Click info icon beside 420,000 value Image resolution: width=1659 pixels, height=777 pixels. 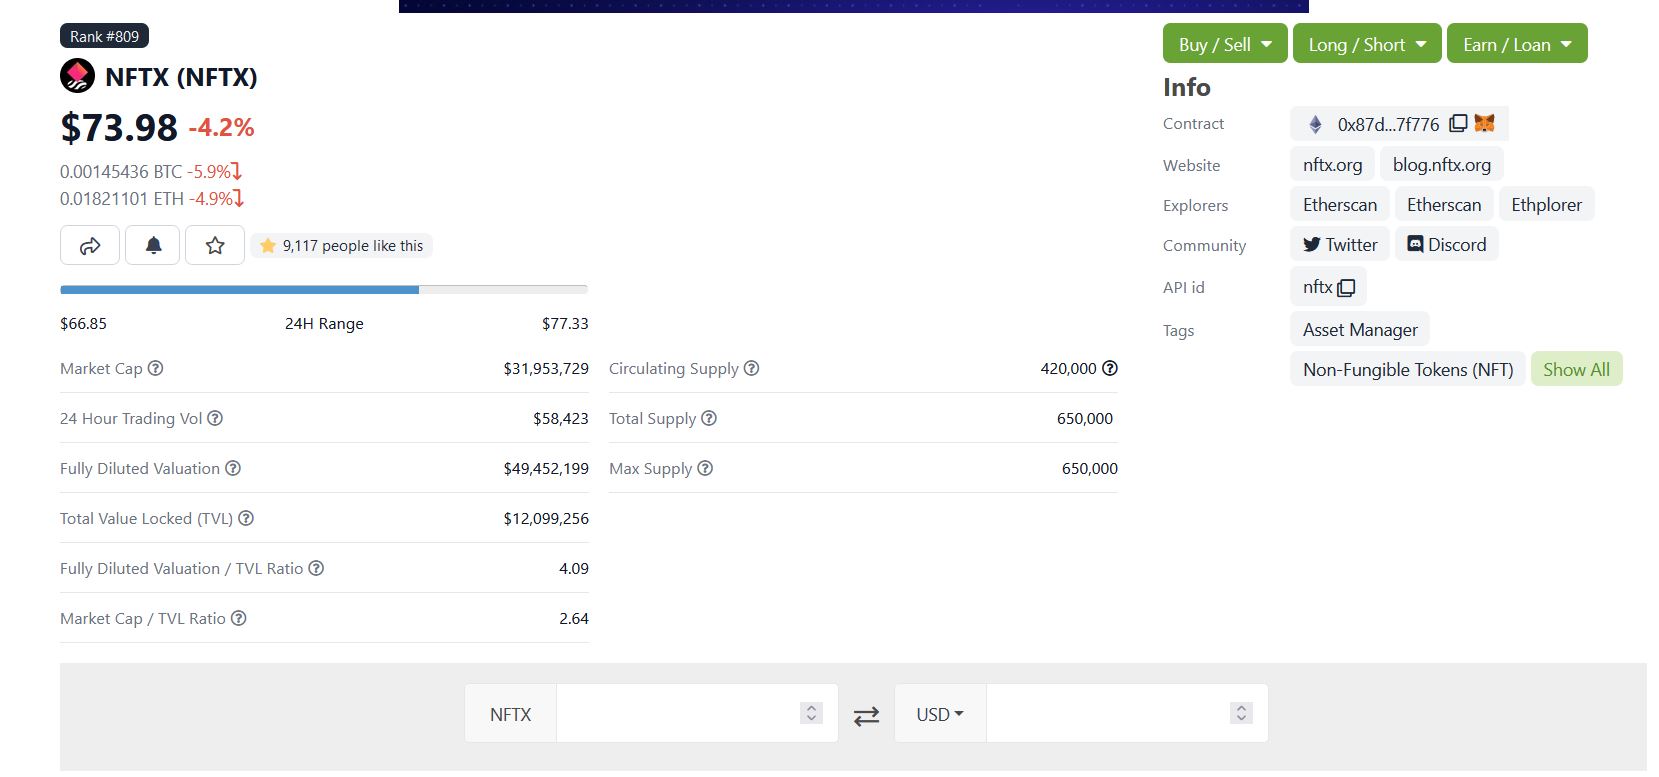(x=1110, y=368)
